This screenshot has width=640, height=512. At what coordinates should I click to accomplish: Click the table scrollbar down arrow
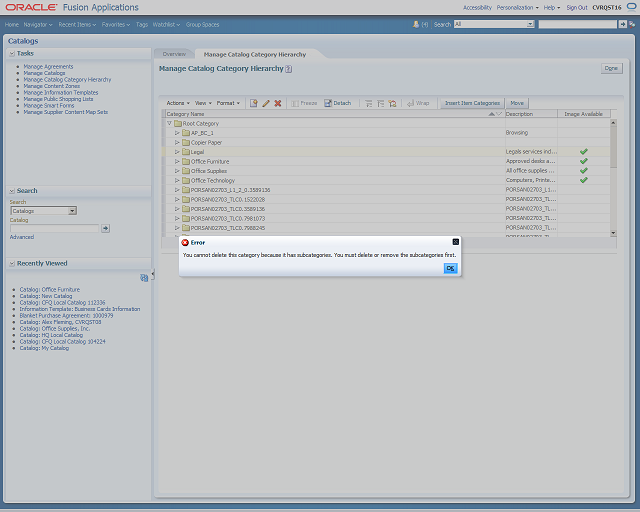(x=613, y=233)
